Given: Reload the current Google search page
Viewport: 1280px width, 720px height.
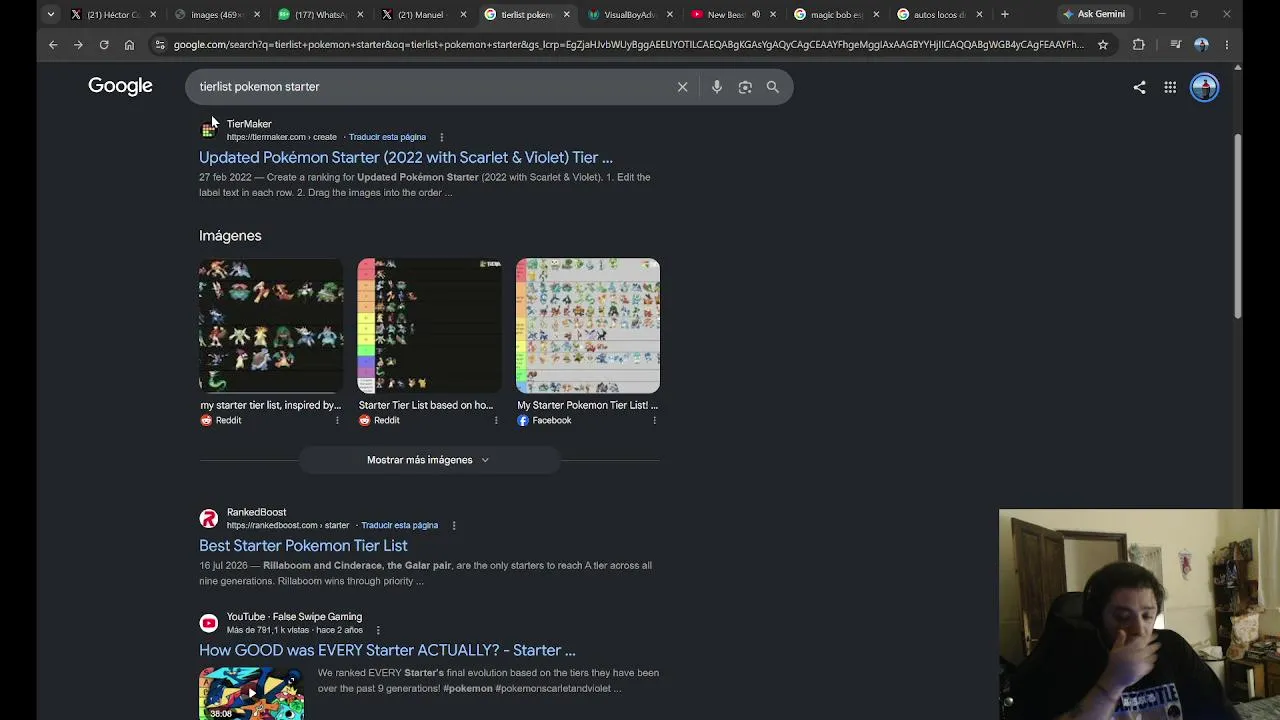Looking at the screenshot, I should tap(104, 44).
